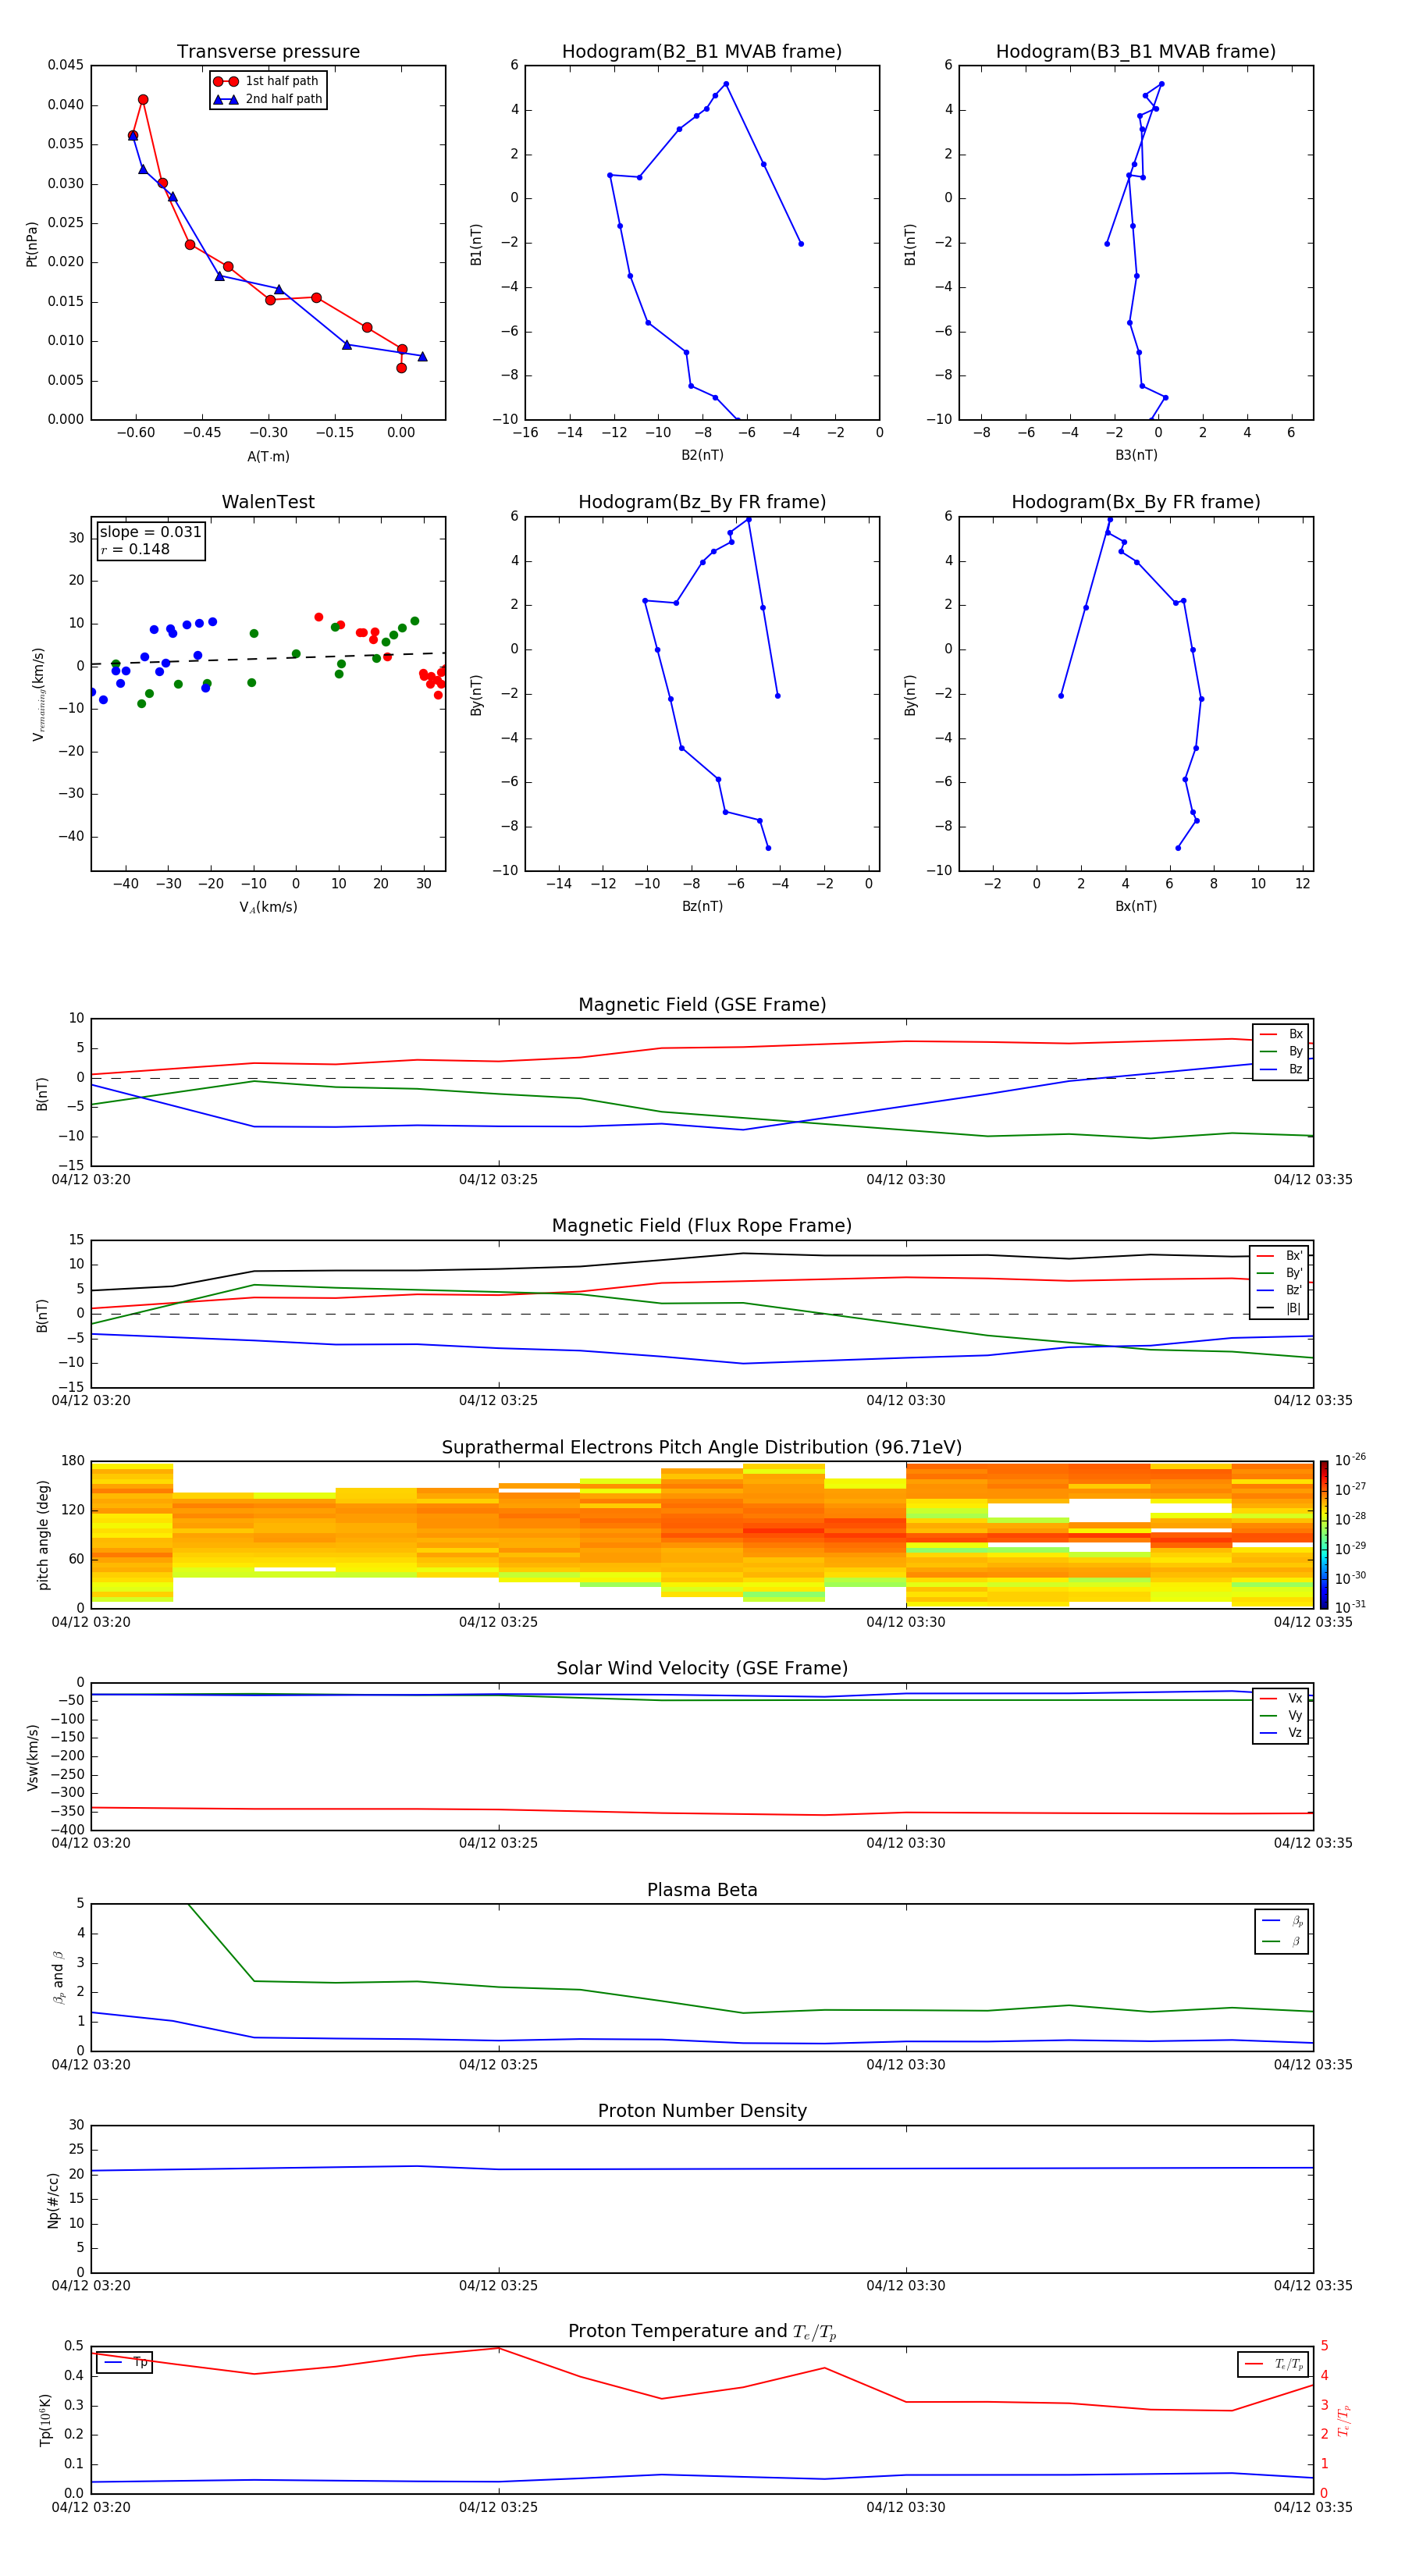Click the "Magnetic Field (GSE Frame)" title
Viewport: 1405px width, 2576px height.
[x=702, y=1005]
